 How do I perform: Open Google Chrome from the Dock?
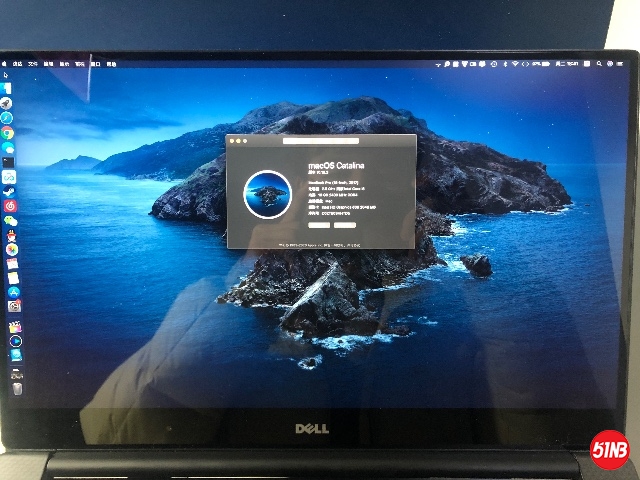tap(7, 132)
